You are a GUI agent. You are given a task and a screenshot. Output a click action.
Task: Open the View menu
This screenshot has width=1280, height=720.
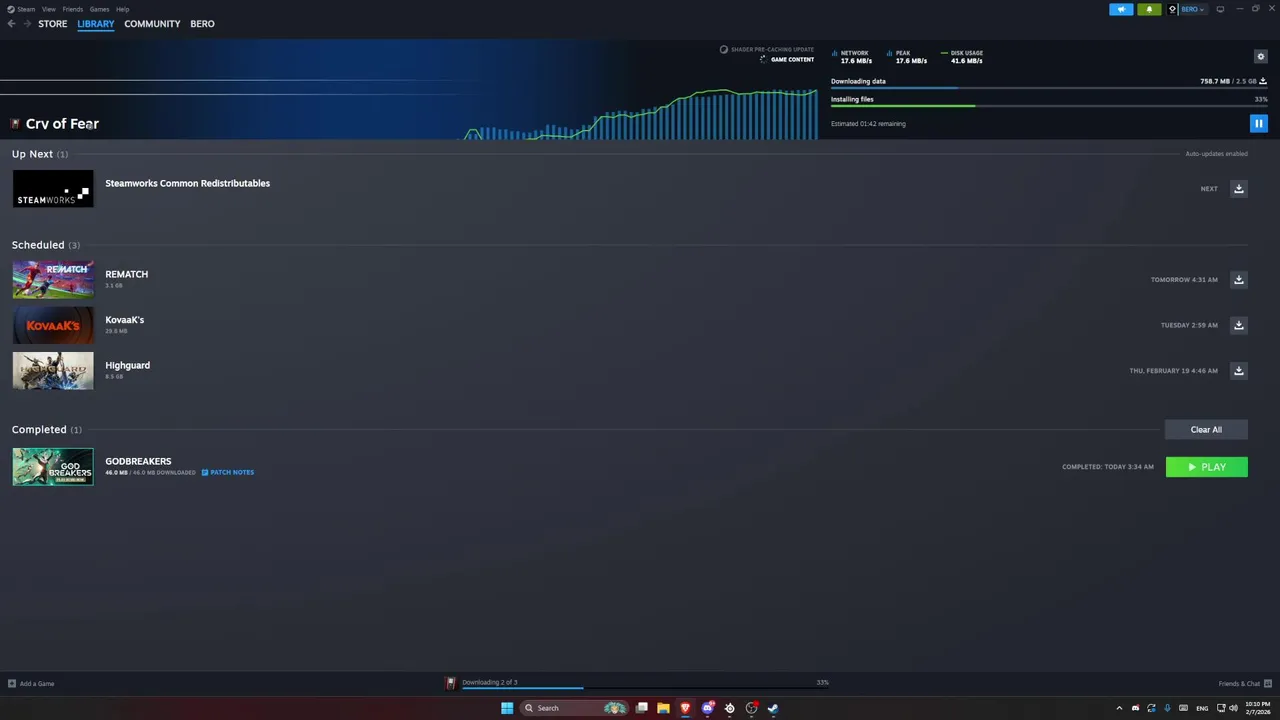[48, 9]
